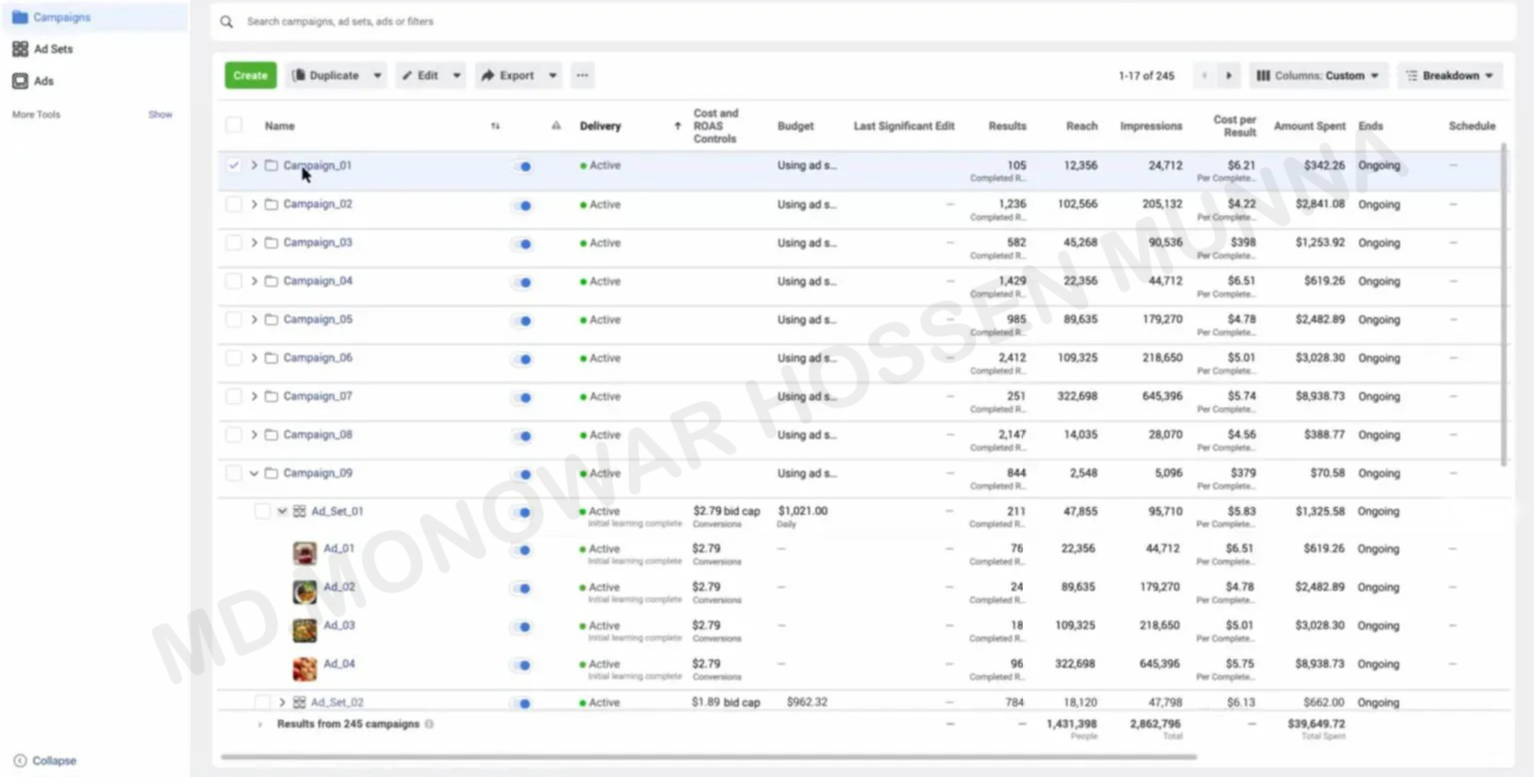Viewport: 1534px width, 777px height.
Task: Open the Campaign_02 link
Action: 317,204
